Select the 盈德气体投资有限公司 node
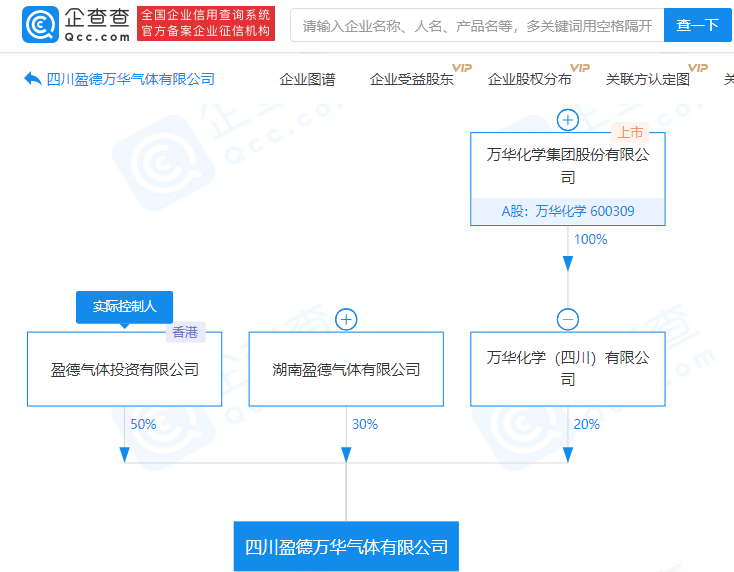 125,369
